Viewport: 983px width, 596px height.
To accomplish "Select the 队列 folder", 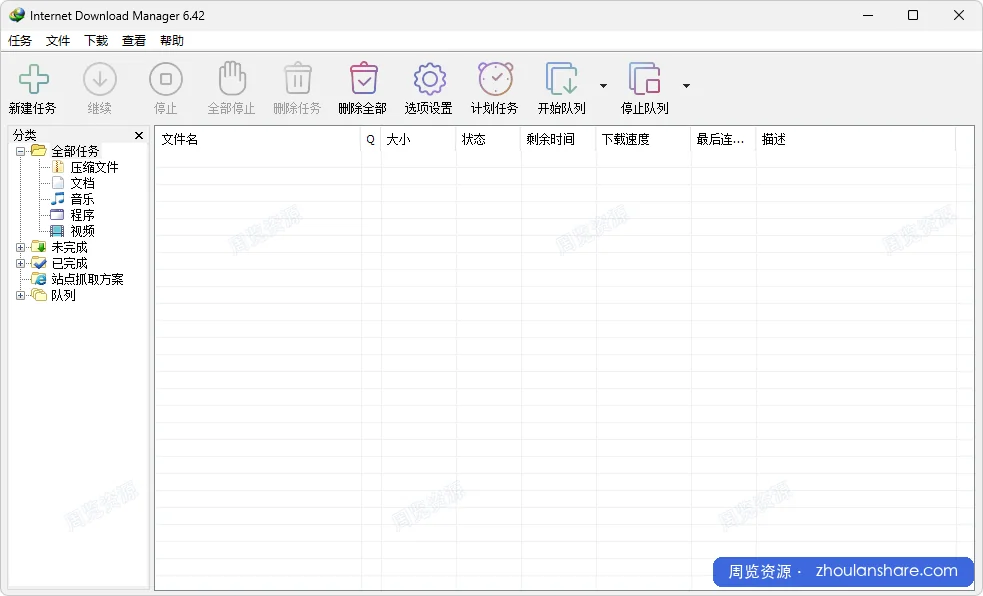I will click(x=63, y=295).
